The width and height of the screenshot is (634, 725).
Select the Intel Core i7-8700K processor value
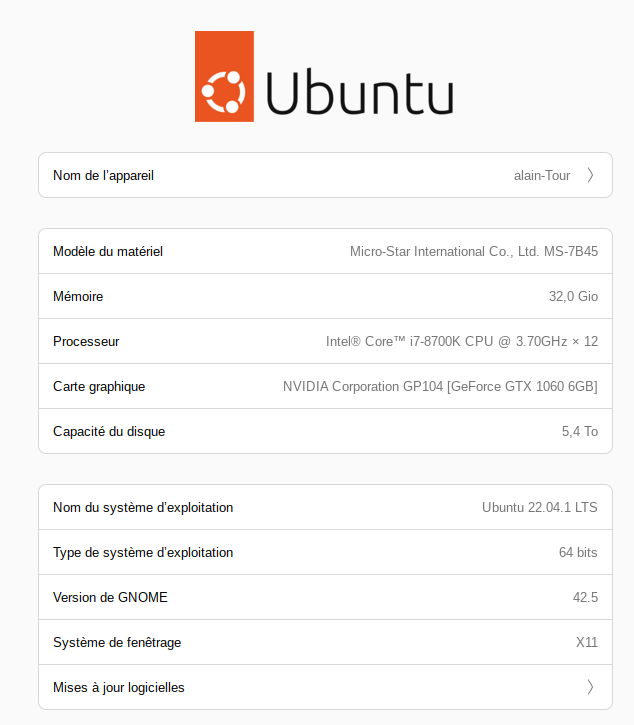[x=462, y=341]
